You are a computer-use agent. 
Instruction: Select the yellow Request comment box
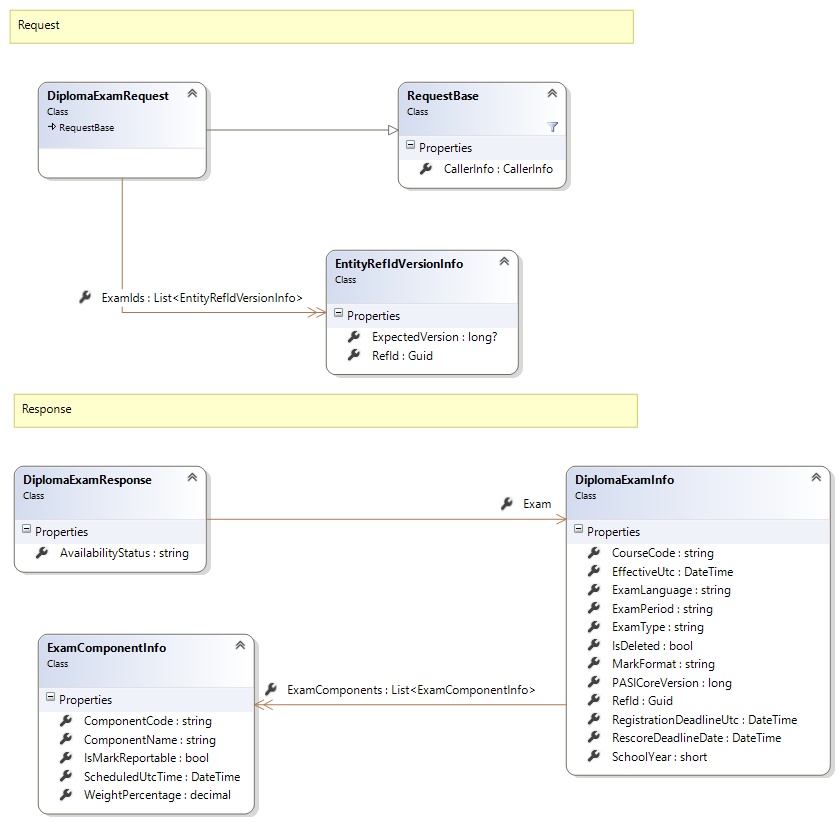click(321, 26)
